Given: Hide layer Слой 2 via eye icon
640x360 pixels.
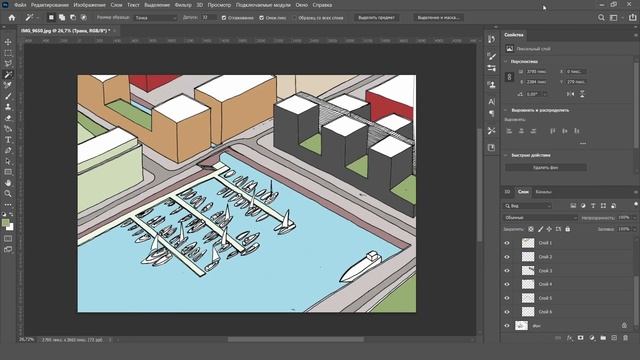Looking at the screenshot, I should coord(507,257).
